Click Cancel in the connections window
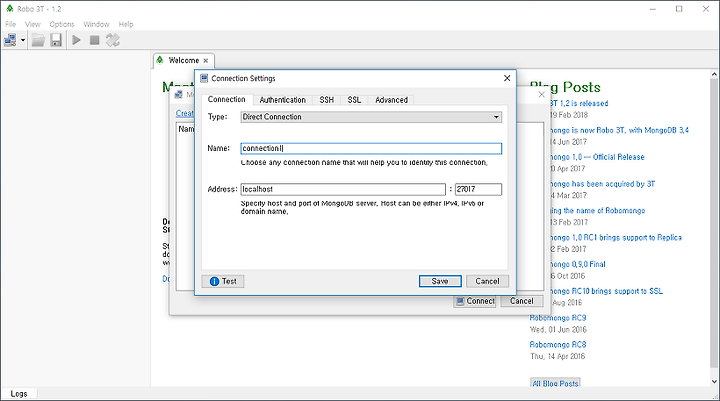720x401 pixels. click(x=522, y=301)
